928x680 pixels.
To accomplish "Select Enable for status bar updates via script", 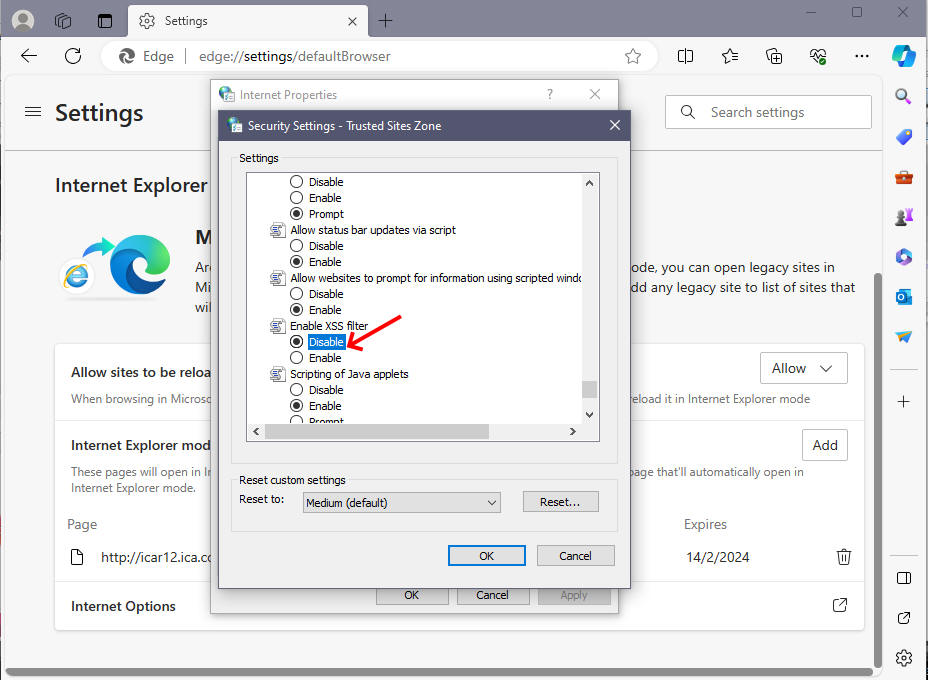I will pyautogui.click(x=297, y=262).
